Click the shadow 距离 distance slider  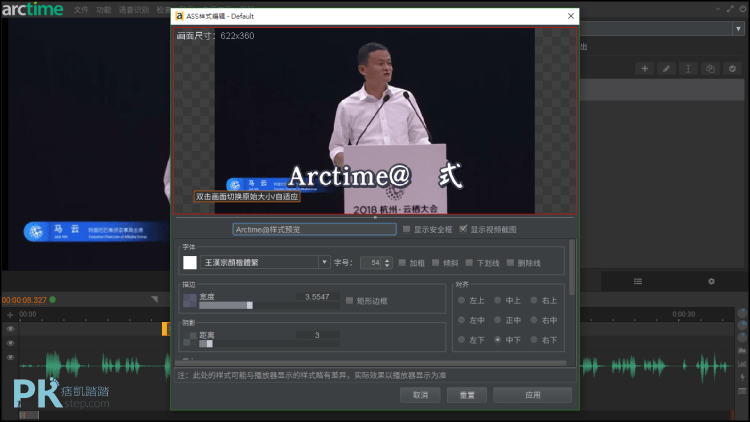tap(269, 344)
